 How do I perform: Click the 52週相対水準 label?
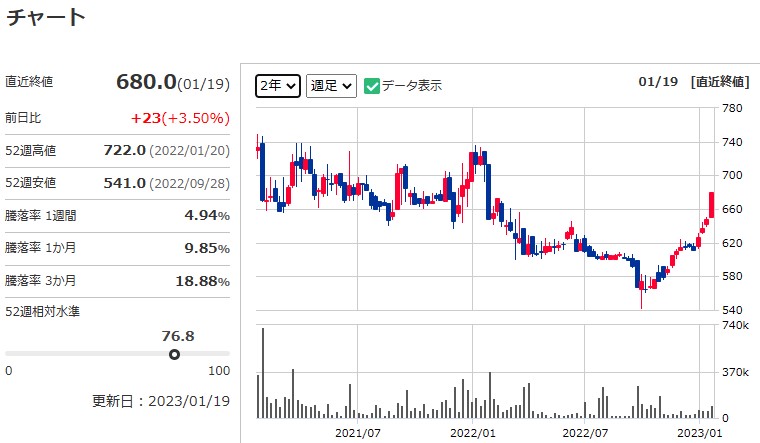click(43, 312)
